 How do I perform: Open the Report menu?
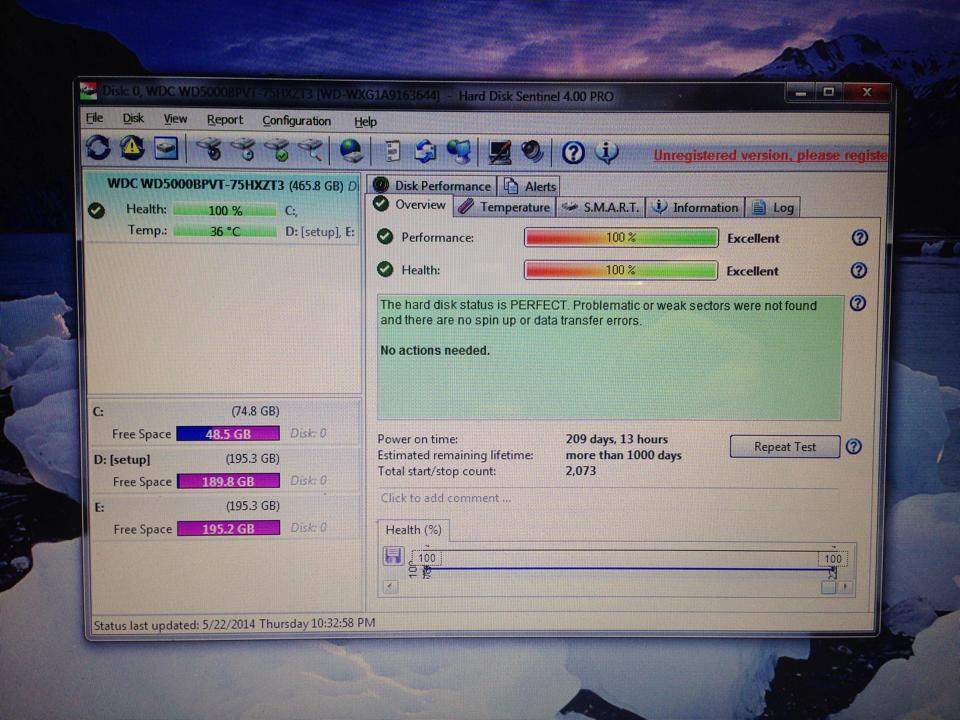pos(225,119)
